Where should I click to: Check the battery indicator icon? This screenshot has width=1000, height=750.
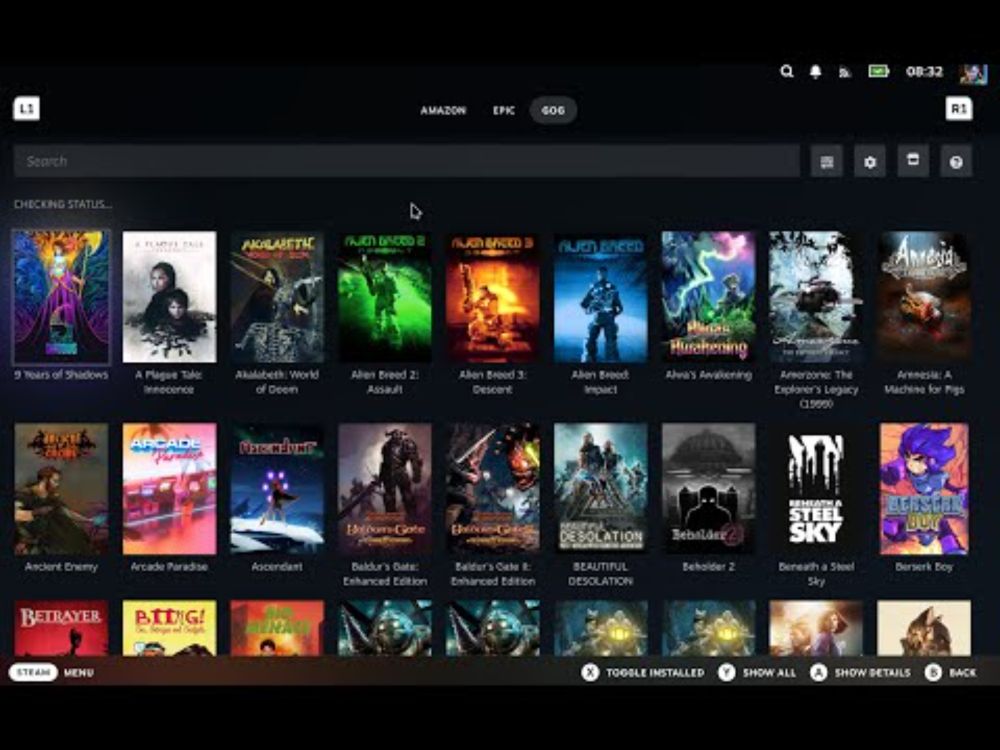point(878,71)
